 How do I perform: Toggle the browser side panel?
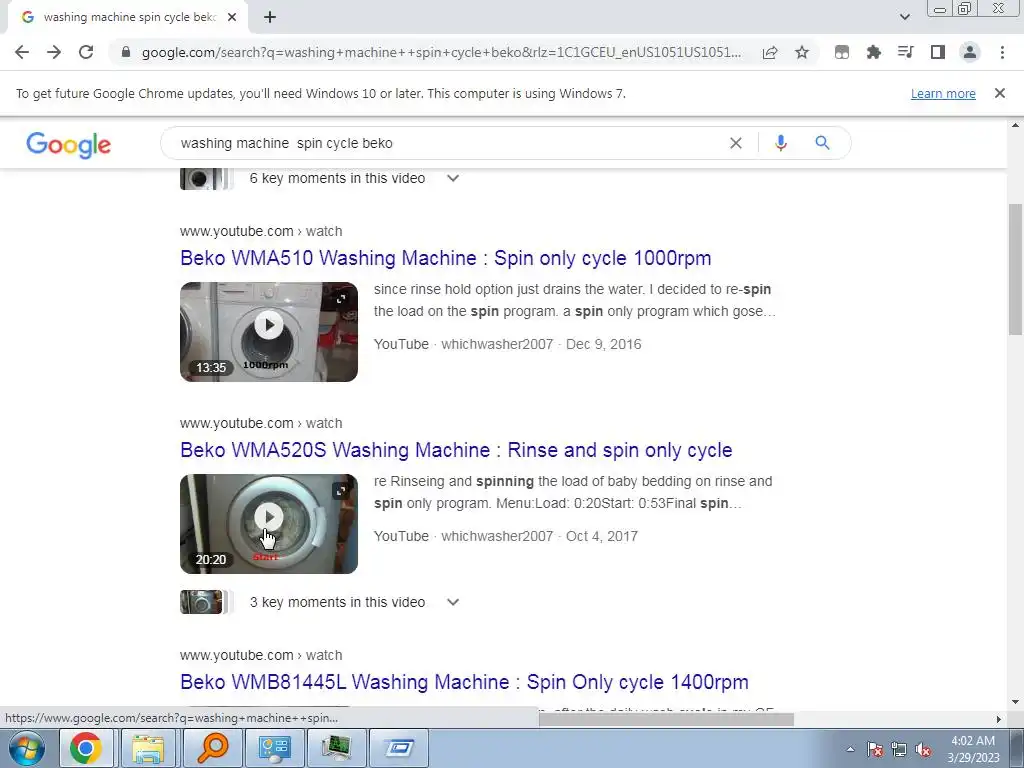pos(938,52)
